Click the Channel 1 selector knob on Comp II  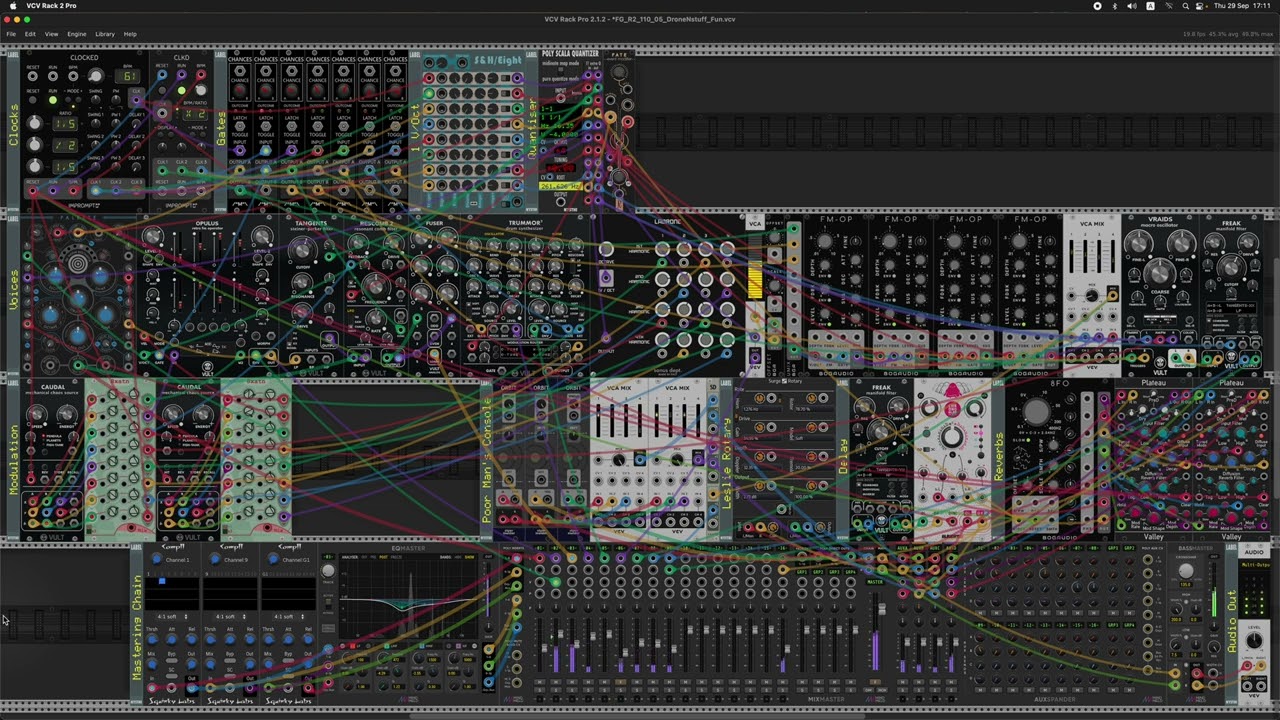[157, 560]
